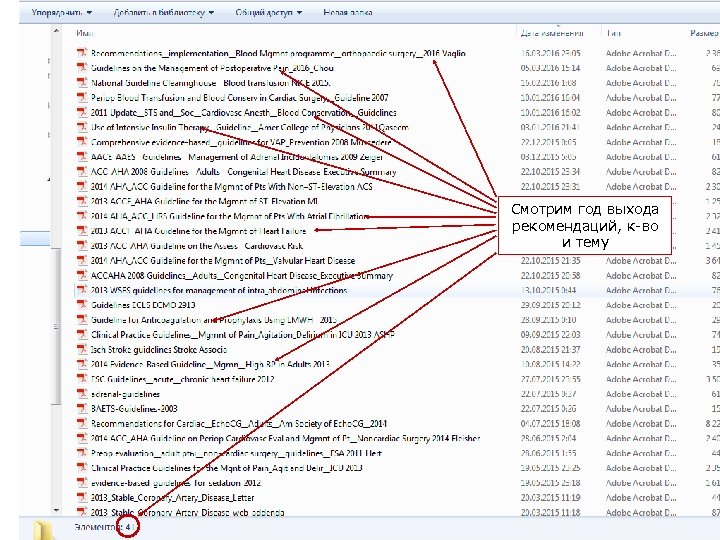Click date 20.03.2015 11:19 in date column
720x540 pixels.
tap(550, 497)
